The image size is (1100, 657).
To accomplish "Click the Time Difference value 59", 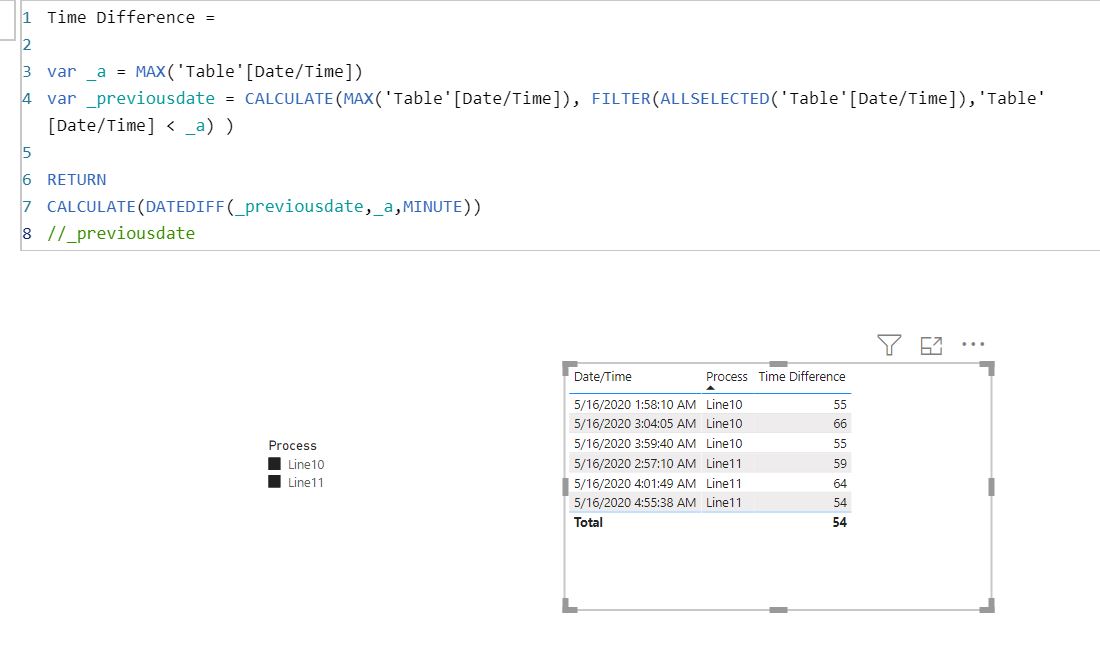I will [840, 463].
